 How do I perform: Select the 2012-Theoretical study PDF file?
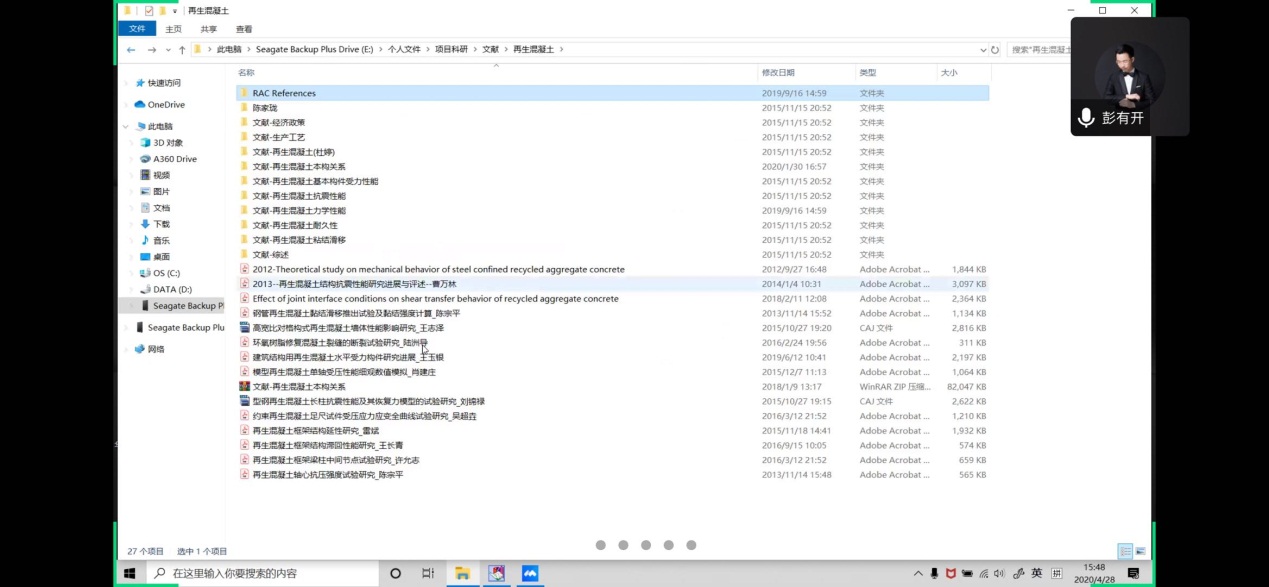click(x=438, y=270)
